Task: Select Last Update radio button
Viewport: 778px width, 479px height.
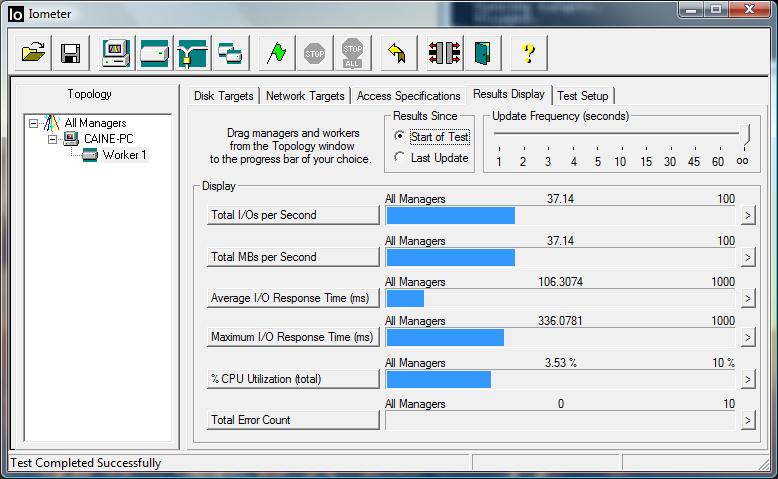Action: point(399,157)
